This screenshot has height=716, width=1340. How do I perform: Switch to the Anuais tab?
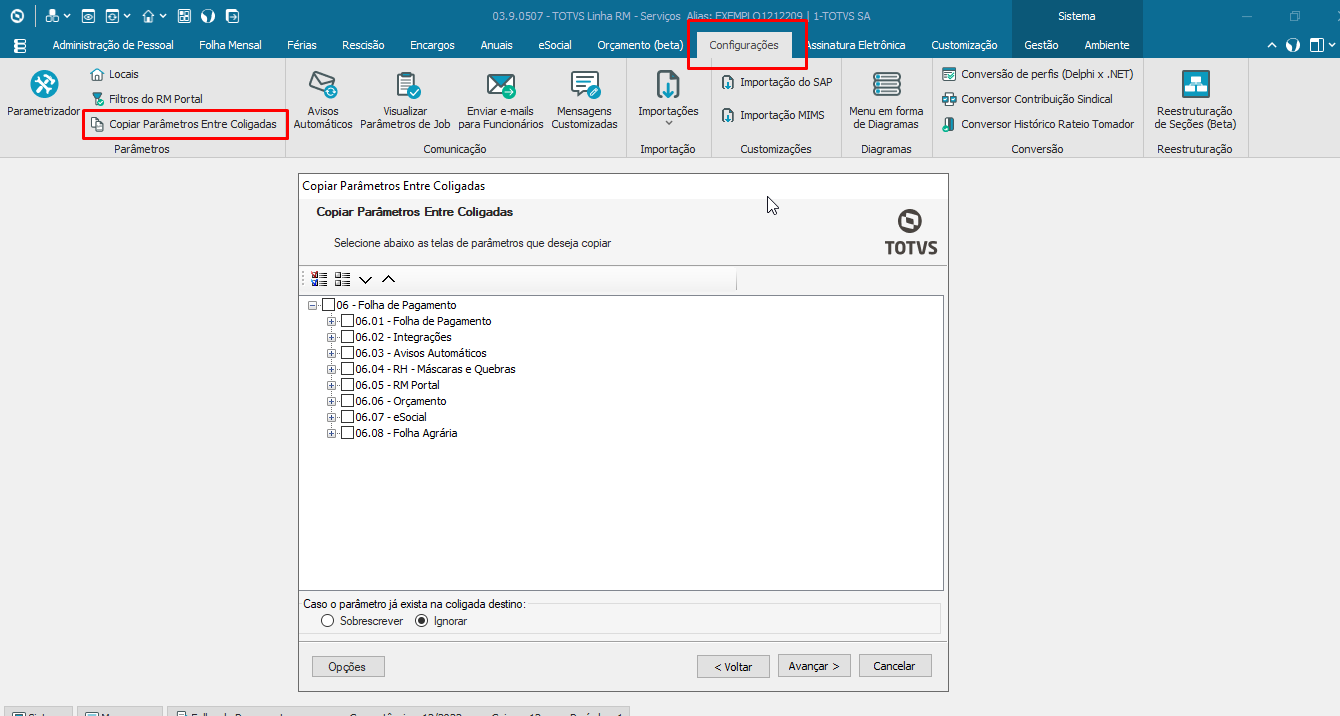point(496,45)
